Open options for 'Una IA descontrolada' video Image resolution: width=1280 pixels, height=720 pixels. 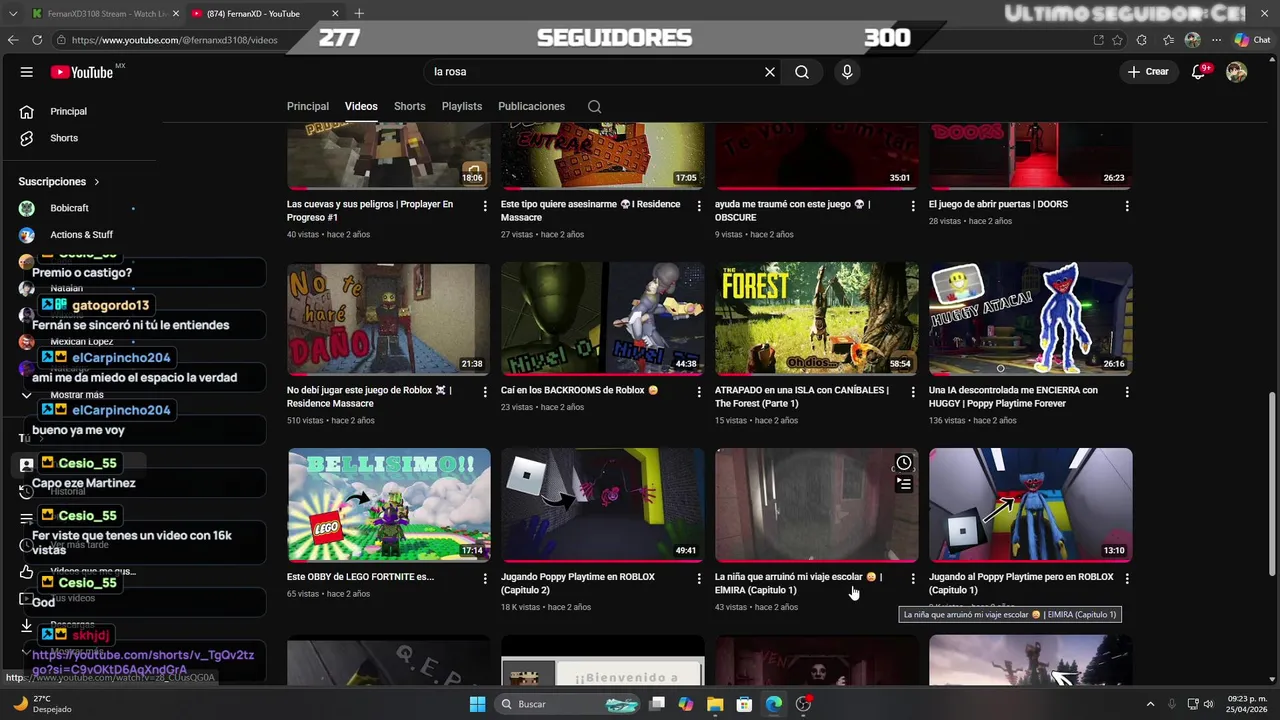pos(1127,392)
